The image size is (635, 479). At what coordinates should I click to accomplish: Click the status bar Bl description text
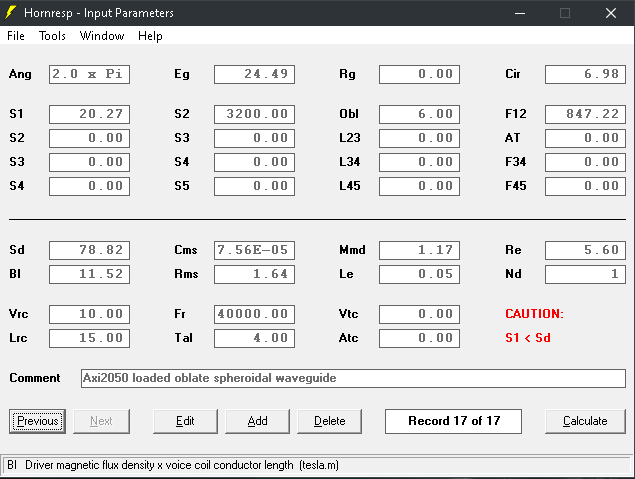pyautogui.click(x=173, y=465)
